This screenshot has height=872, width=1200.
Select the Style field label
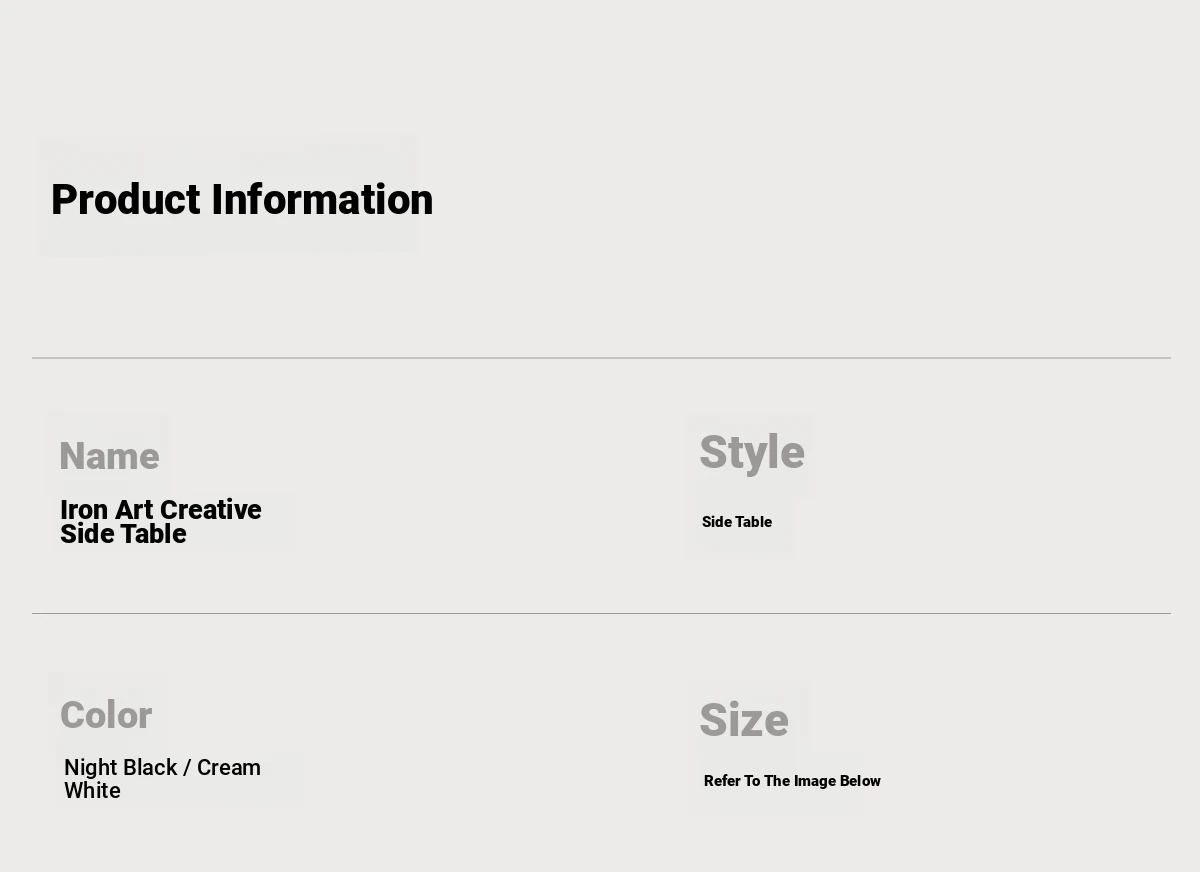pyautogui.click(x=751, y=453)
